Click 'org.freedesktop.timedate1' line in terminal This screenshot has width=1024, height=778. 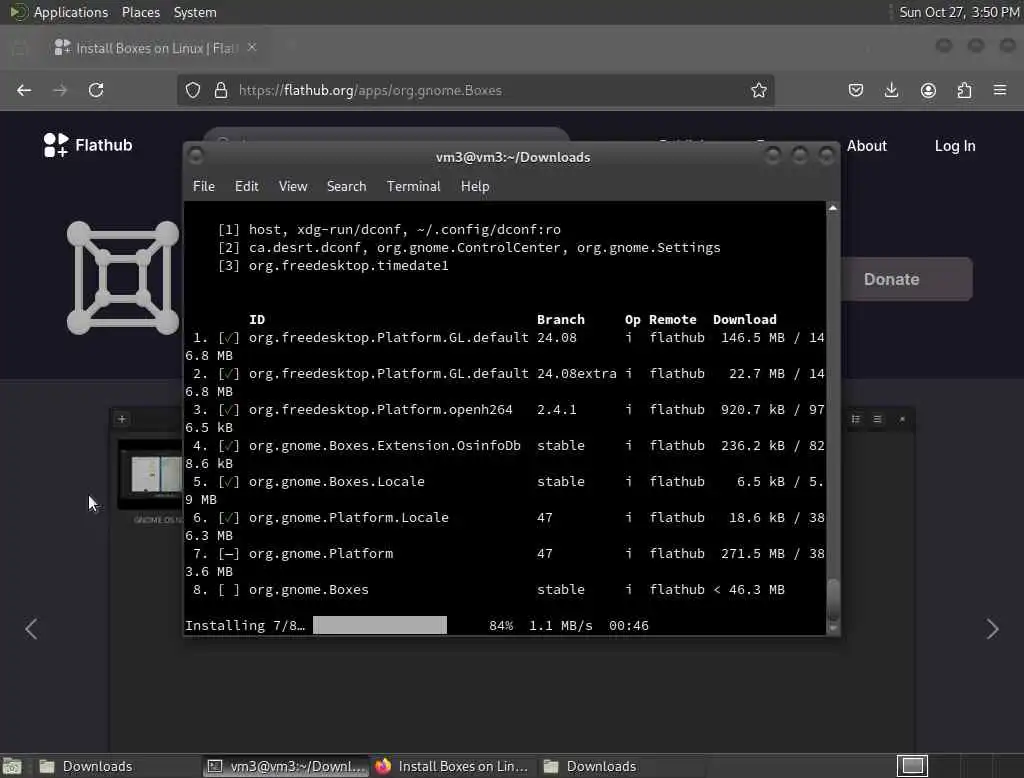pyautogui.click(x=348, y=265)
